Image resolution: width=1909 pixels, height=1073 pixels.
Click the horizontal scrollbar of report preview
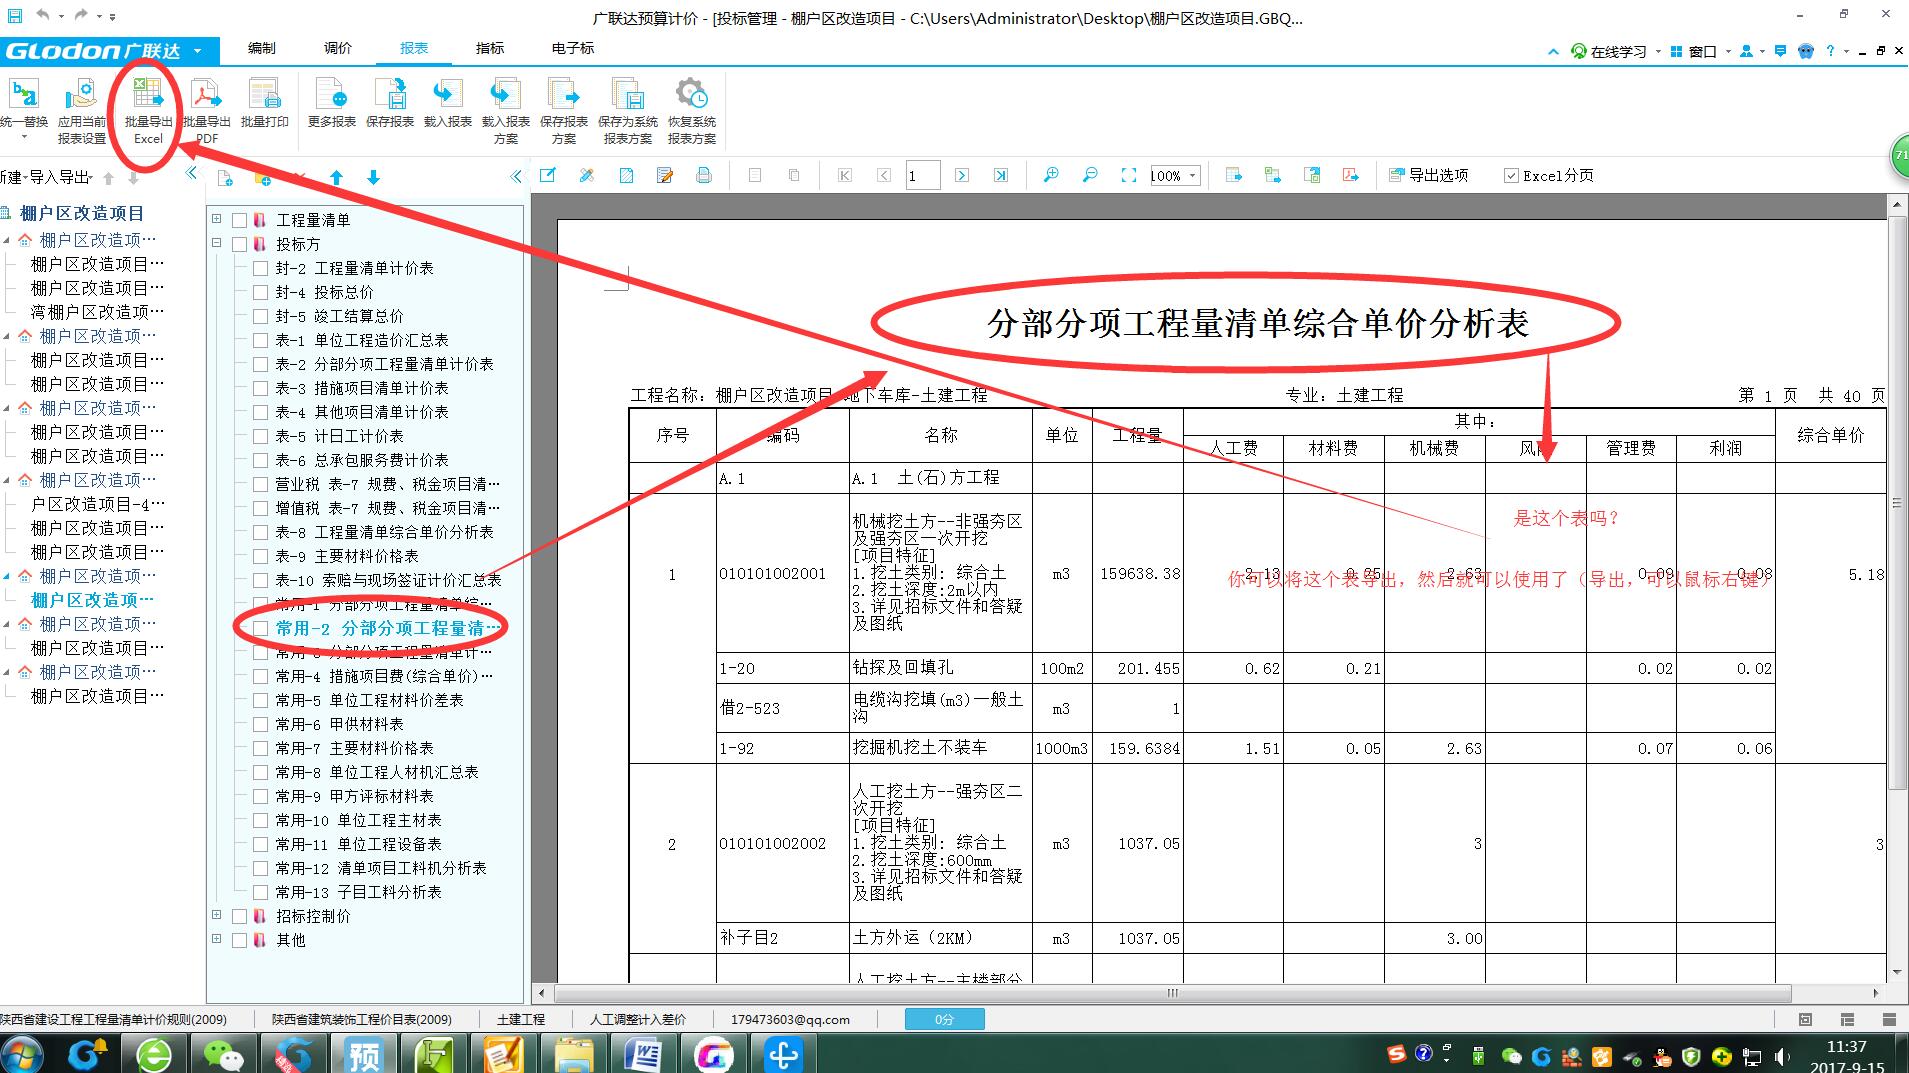1172,994
